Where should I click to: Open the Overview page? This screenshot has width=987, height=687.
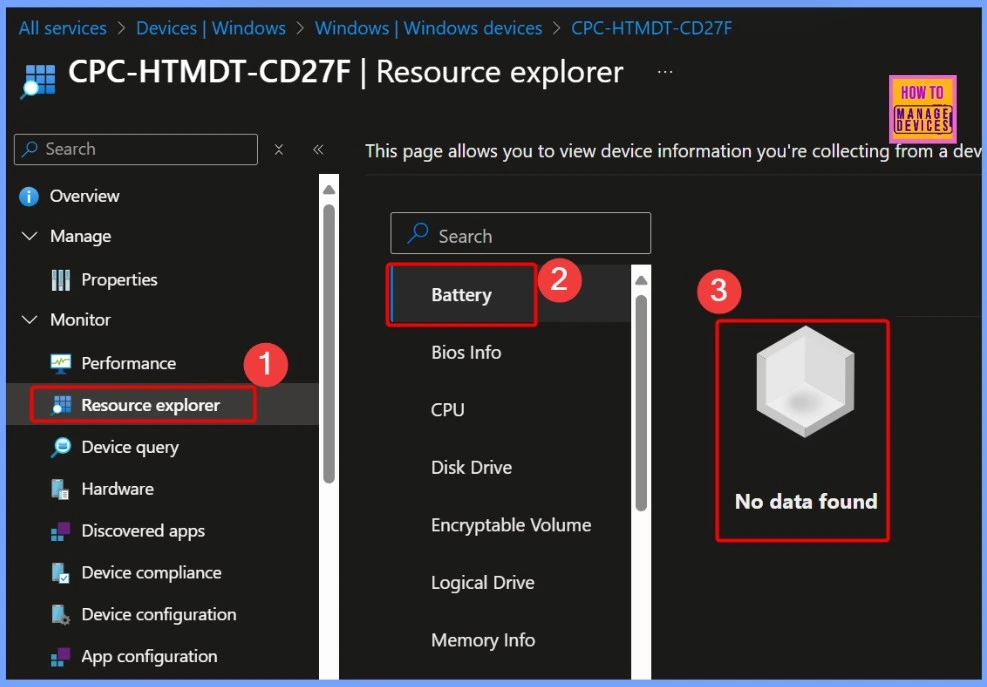pos(84,196)
